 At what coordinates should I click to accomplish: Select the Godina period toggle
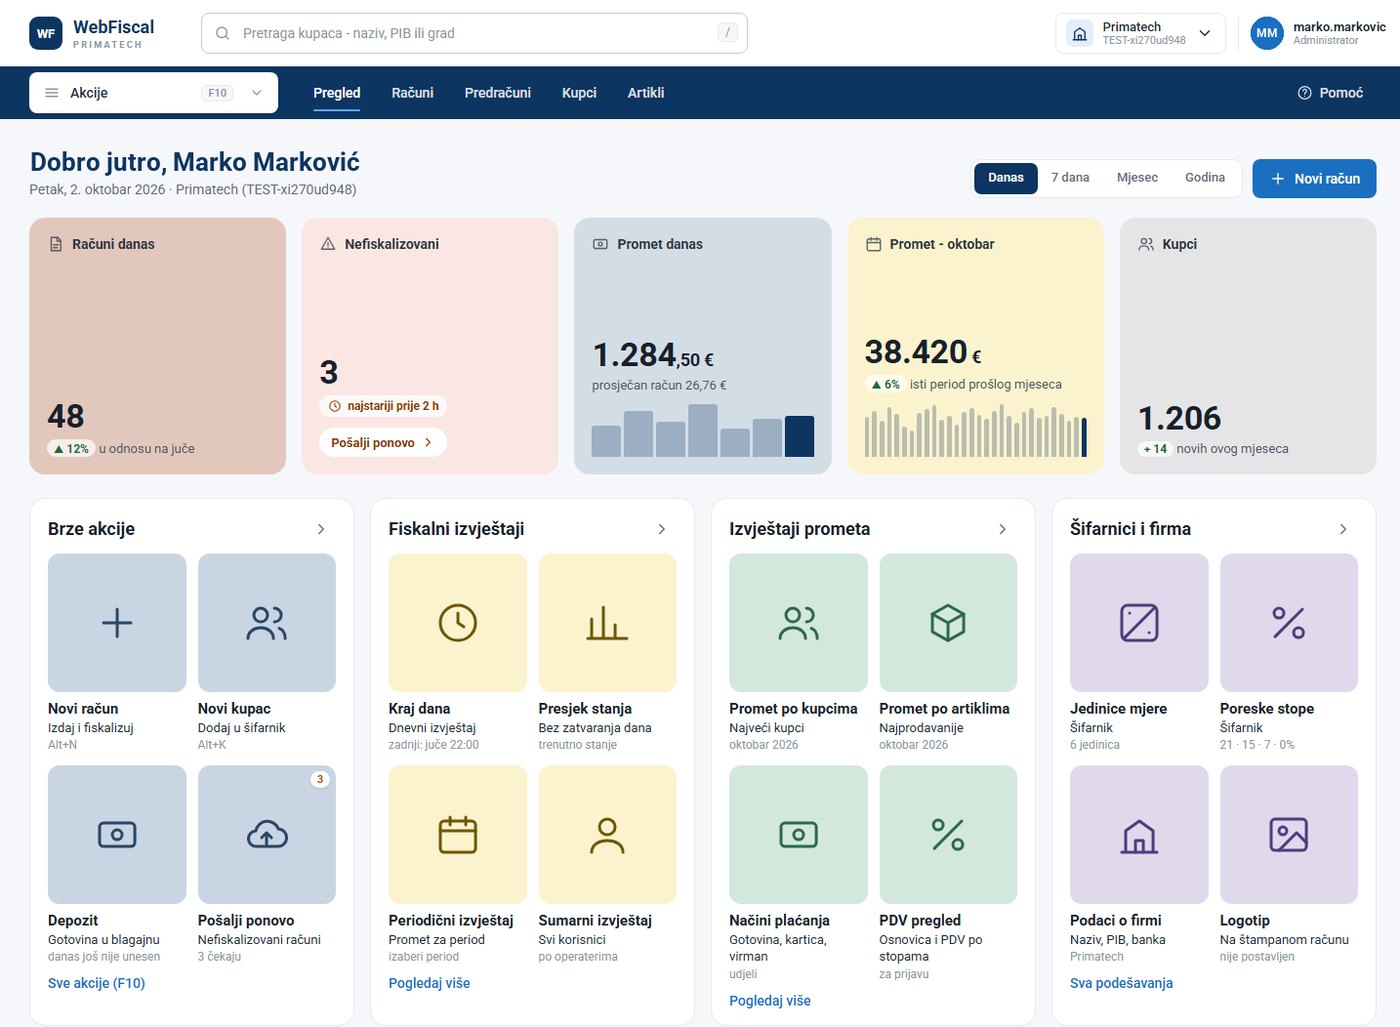coord(1205,178)
